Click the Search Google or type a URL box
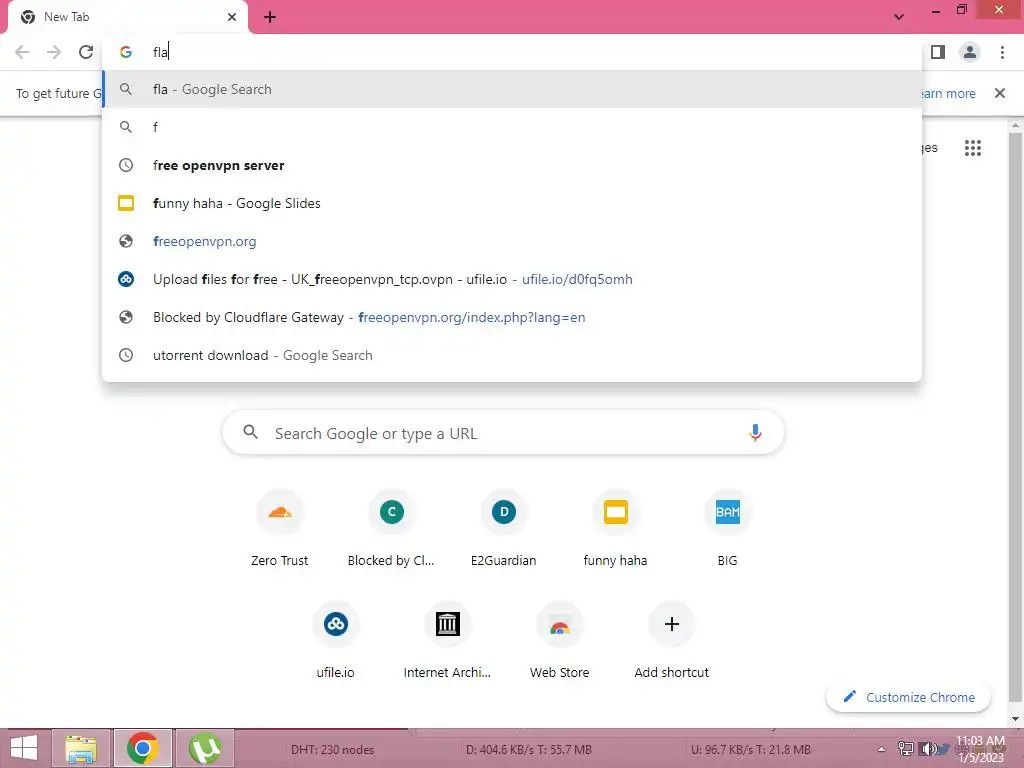Image resolution: width=1024 pixels, height=768 pixels. [503, 433]
